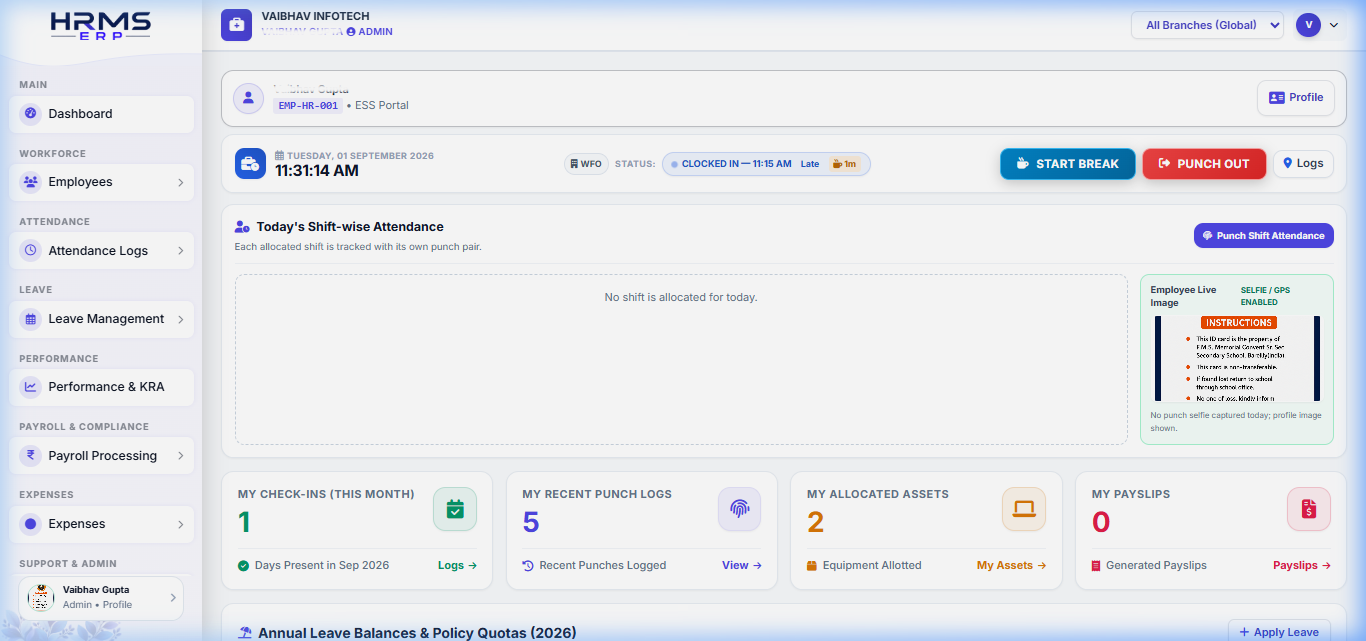Viewport: 1366px width, 641px height.
Task: Click the calendar-check icon on My Check-Ins card
Action: tap(455, 509)
